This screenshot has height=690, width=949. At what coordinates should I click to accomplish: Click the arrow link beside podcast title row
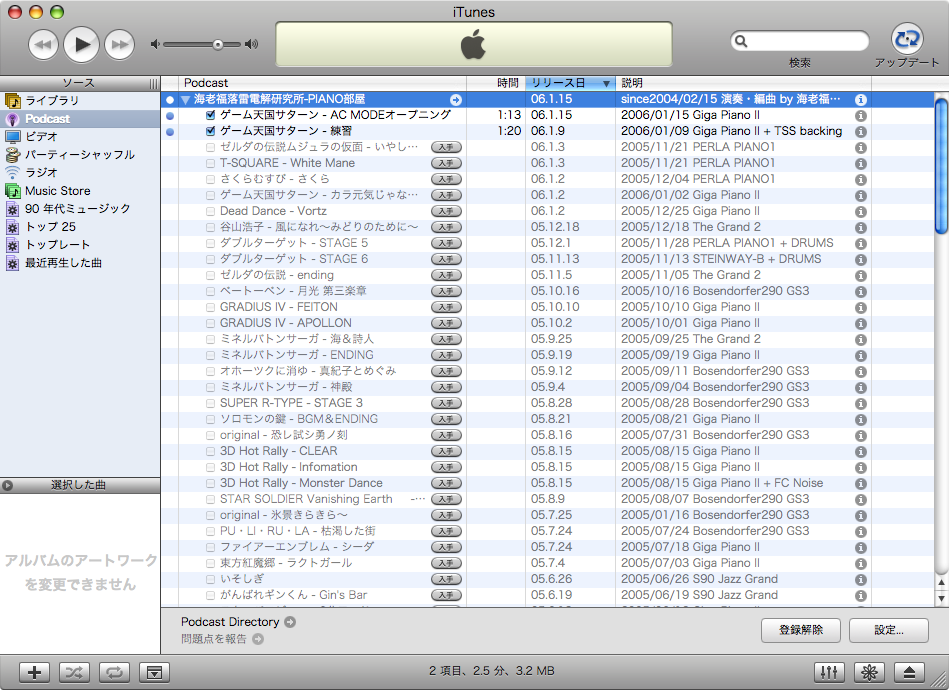click(456, 100)
